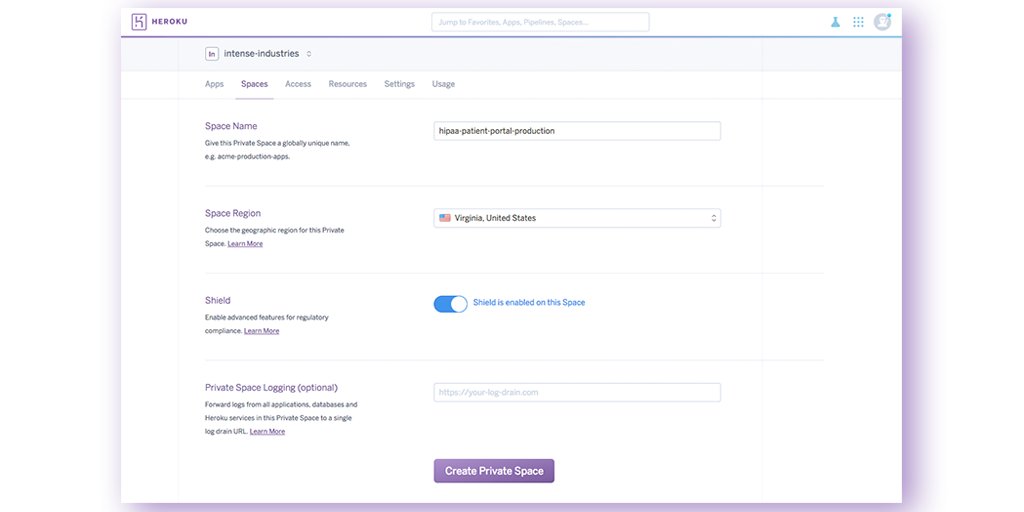Click the HEROKU wordmark text
The image size is (1024, 512).
(x=170, y=22)
